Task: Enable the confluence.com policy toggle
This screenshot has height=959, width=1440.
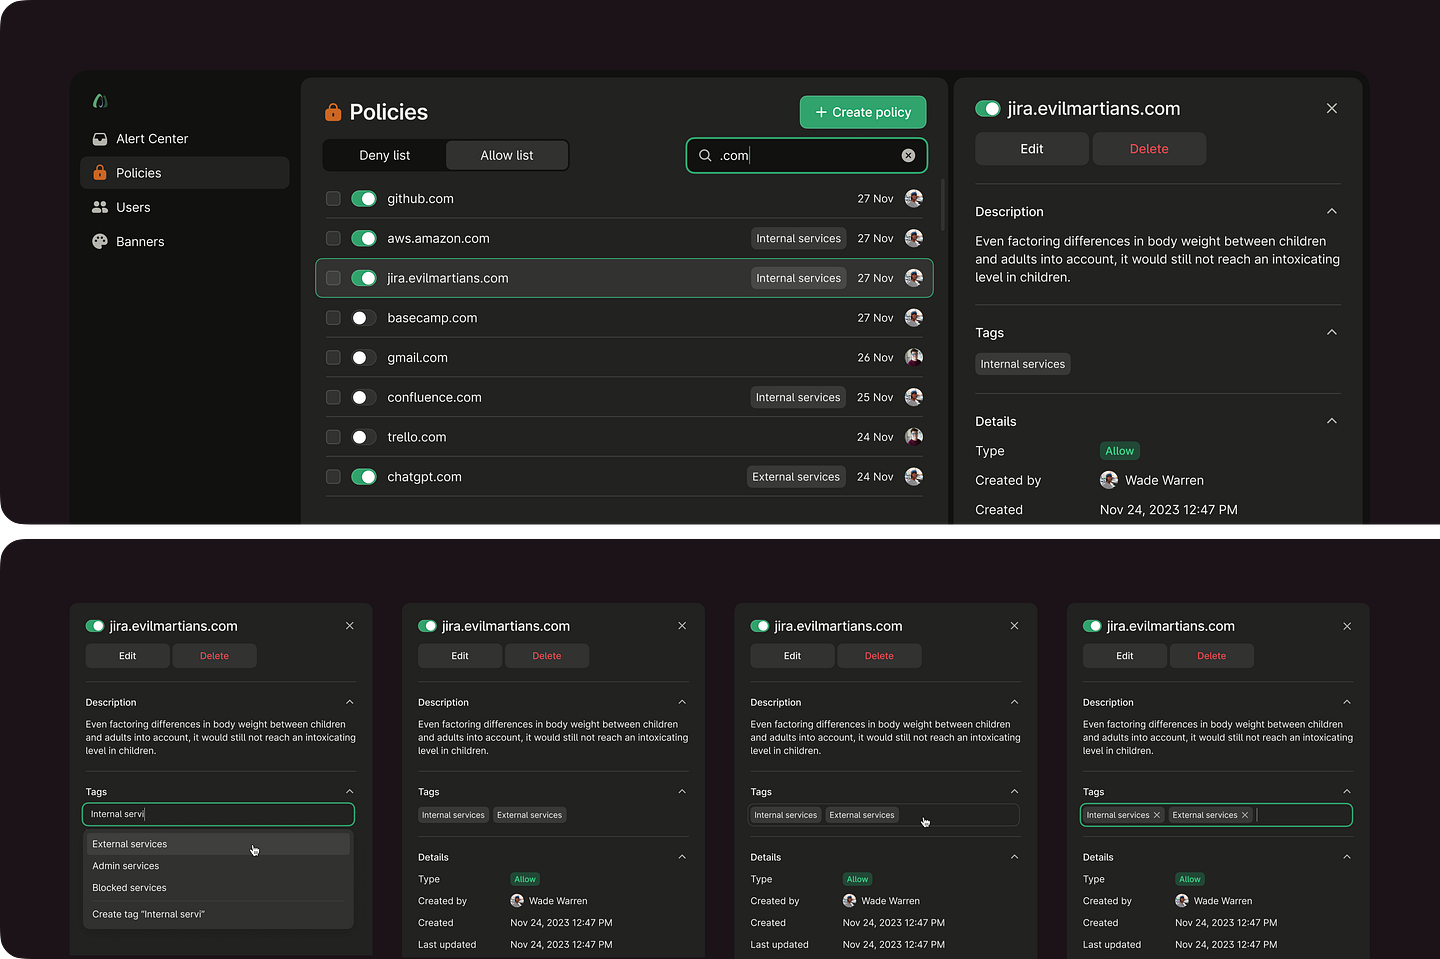Action: 364,397
